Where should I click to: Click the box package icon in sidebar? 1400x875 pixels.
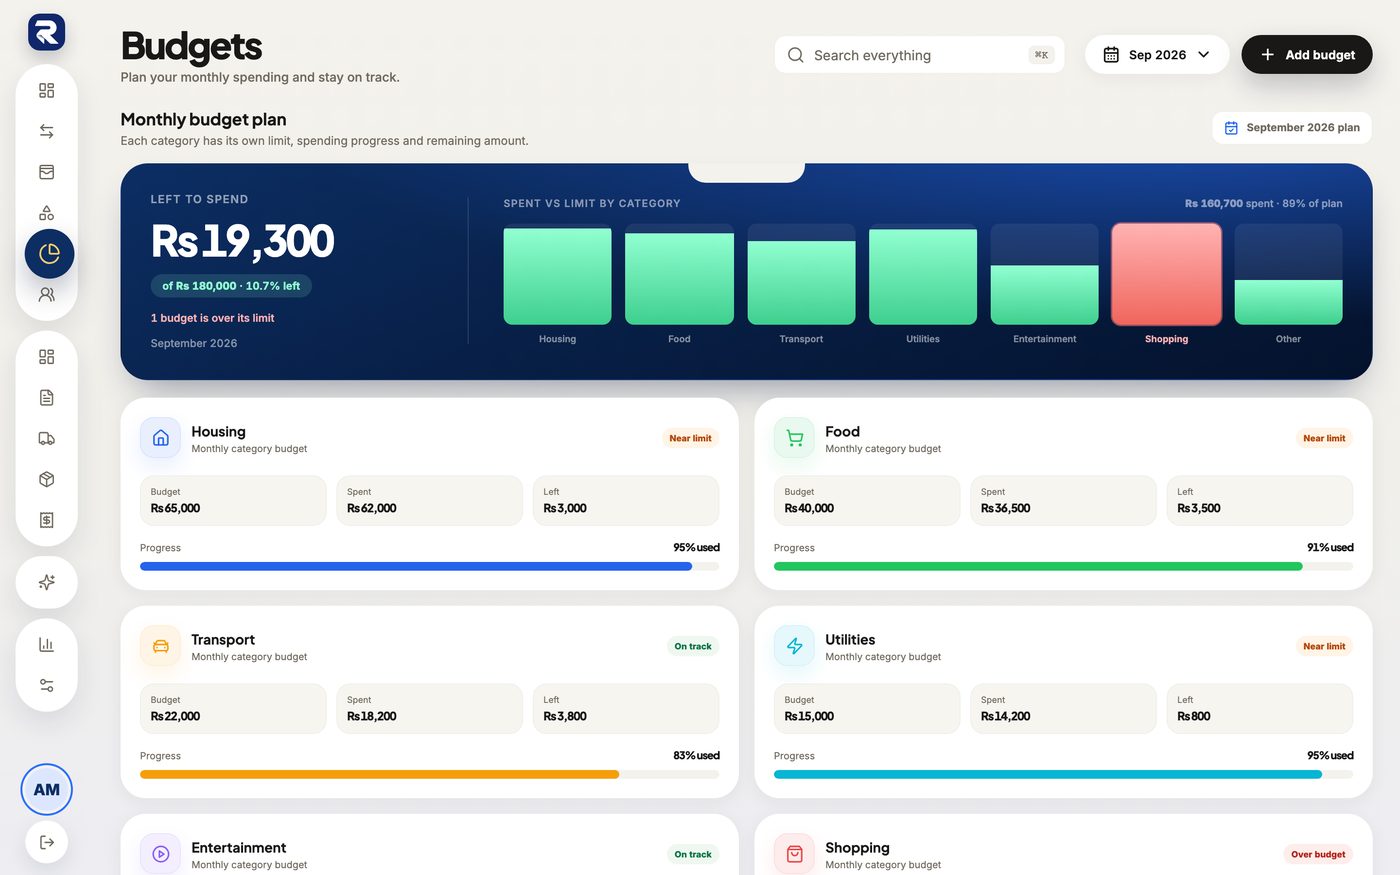click(x=46, y=479)
